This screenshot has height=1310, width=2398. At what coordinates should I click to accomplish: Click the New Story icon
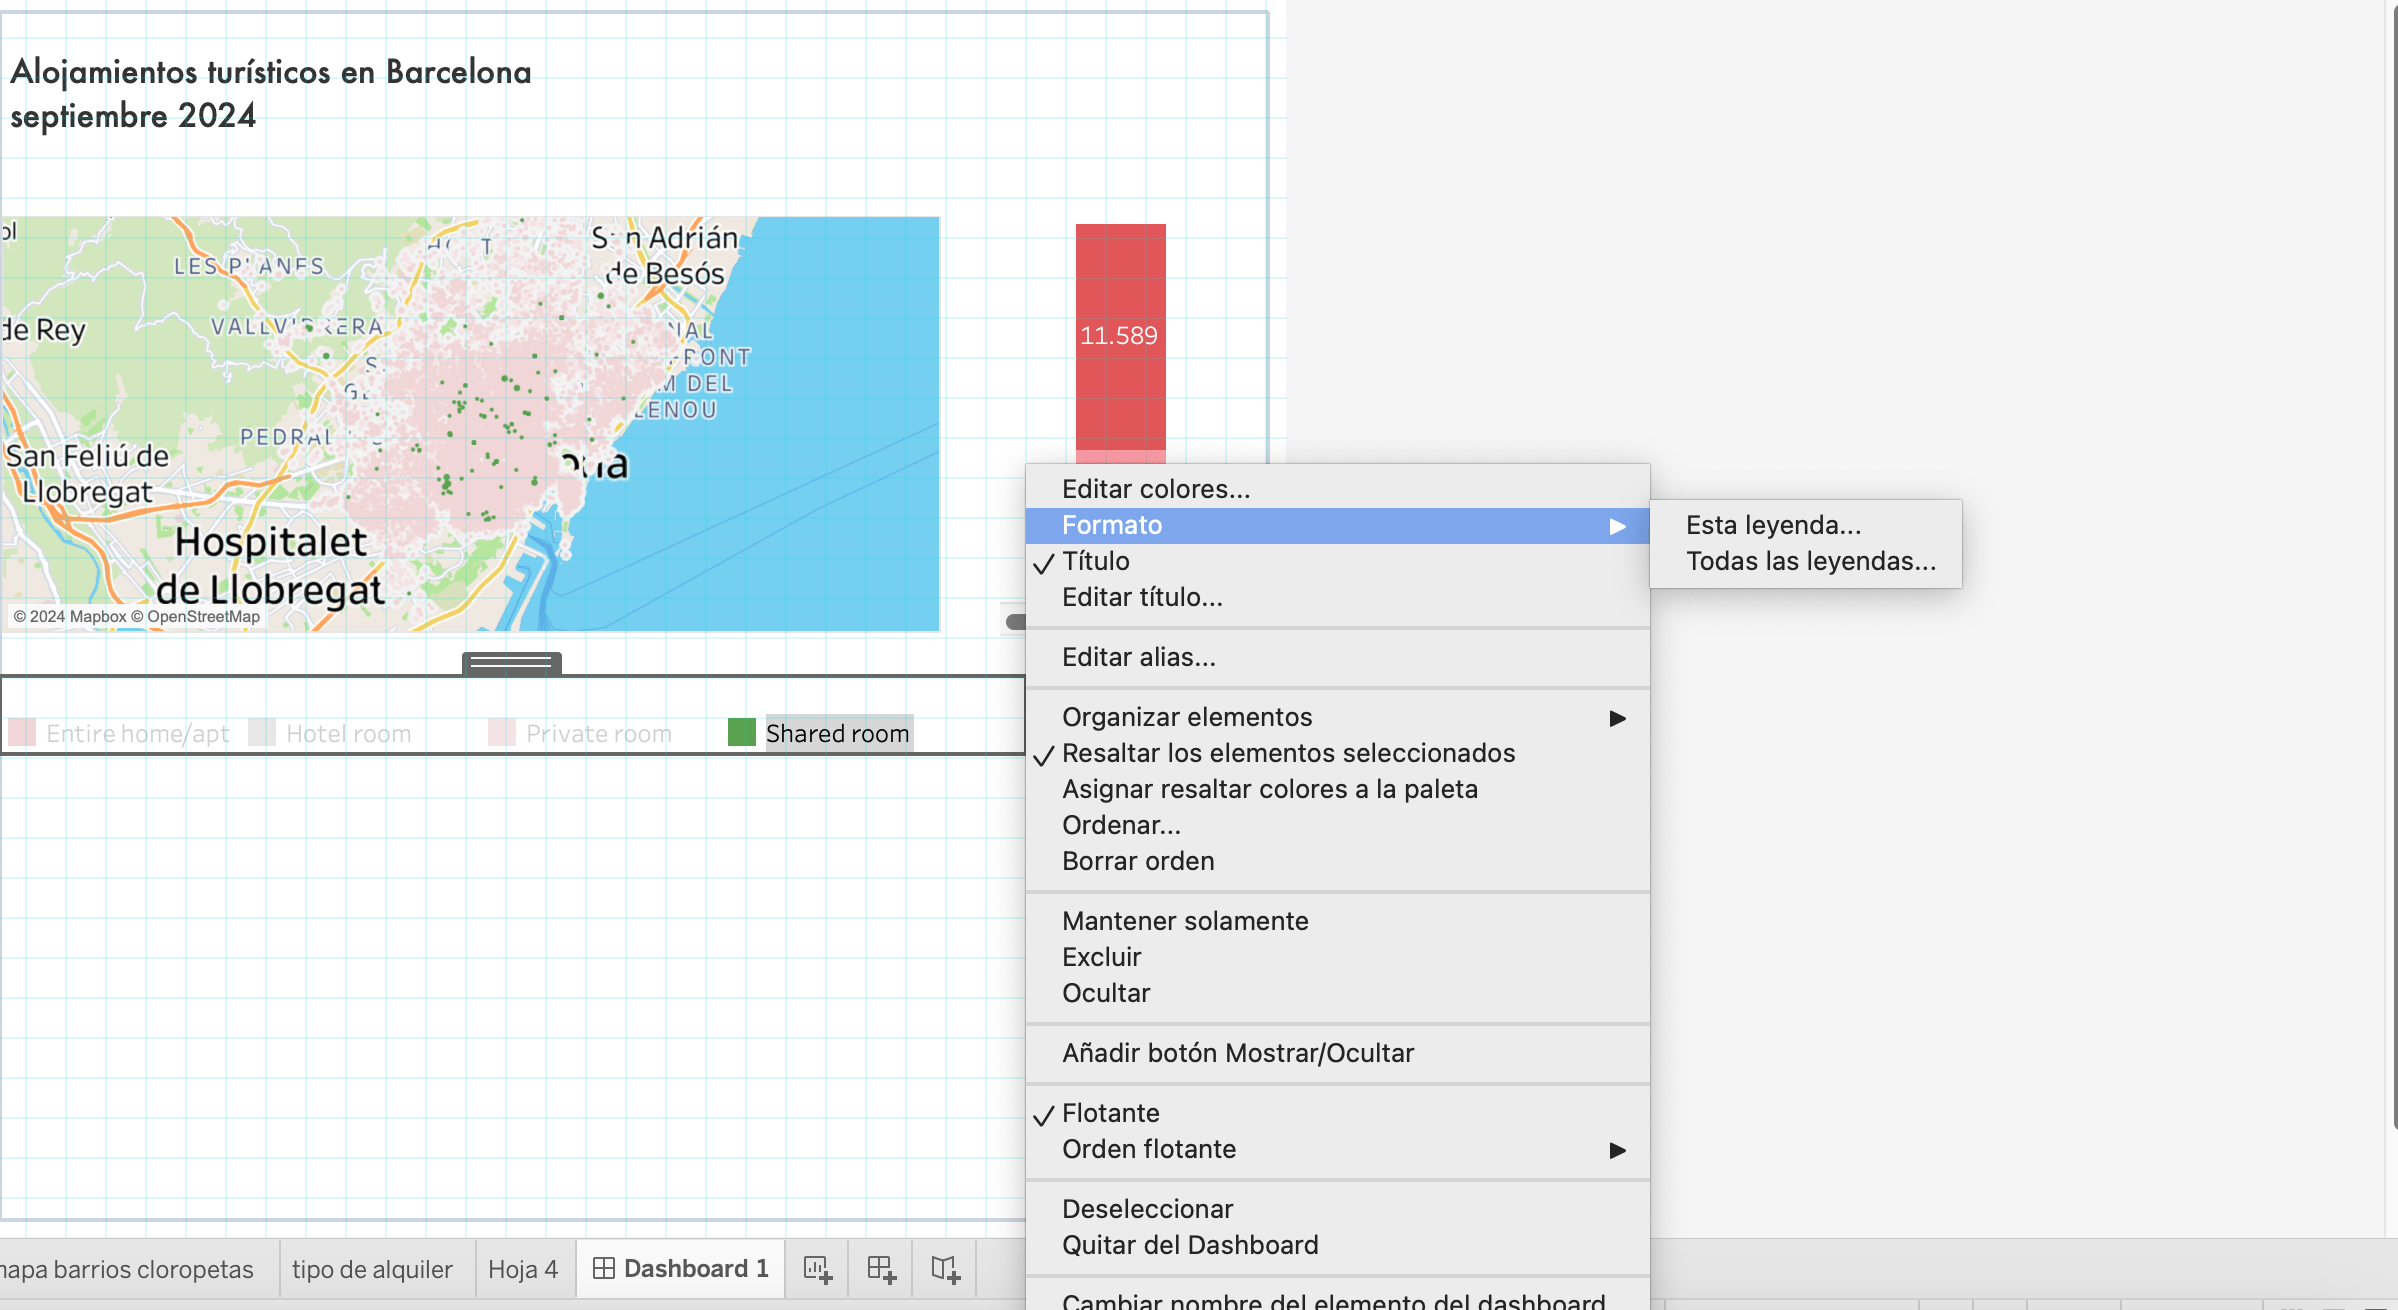tap(945, 1269)
